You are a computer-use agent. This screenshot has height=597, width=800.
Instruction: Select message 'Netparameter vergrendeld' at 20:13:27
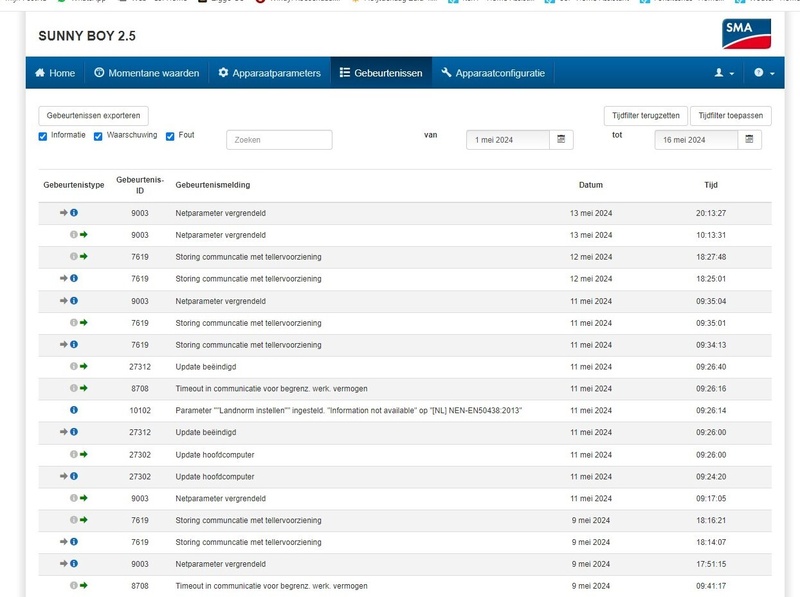(220, 213)
